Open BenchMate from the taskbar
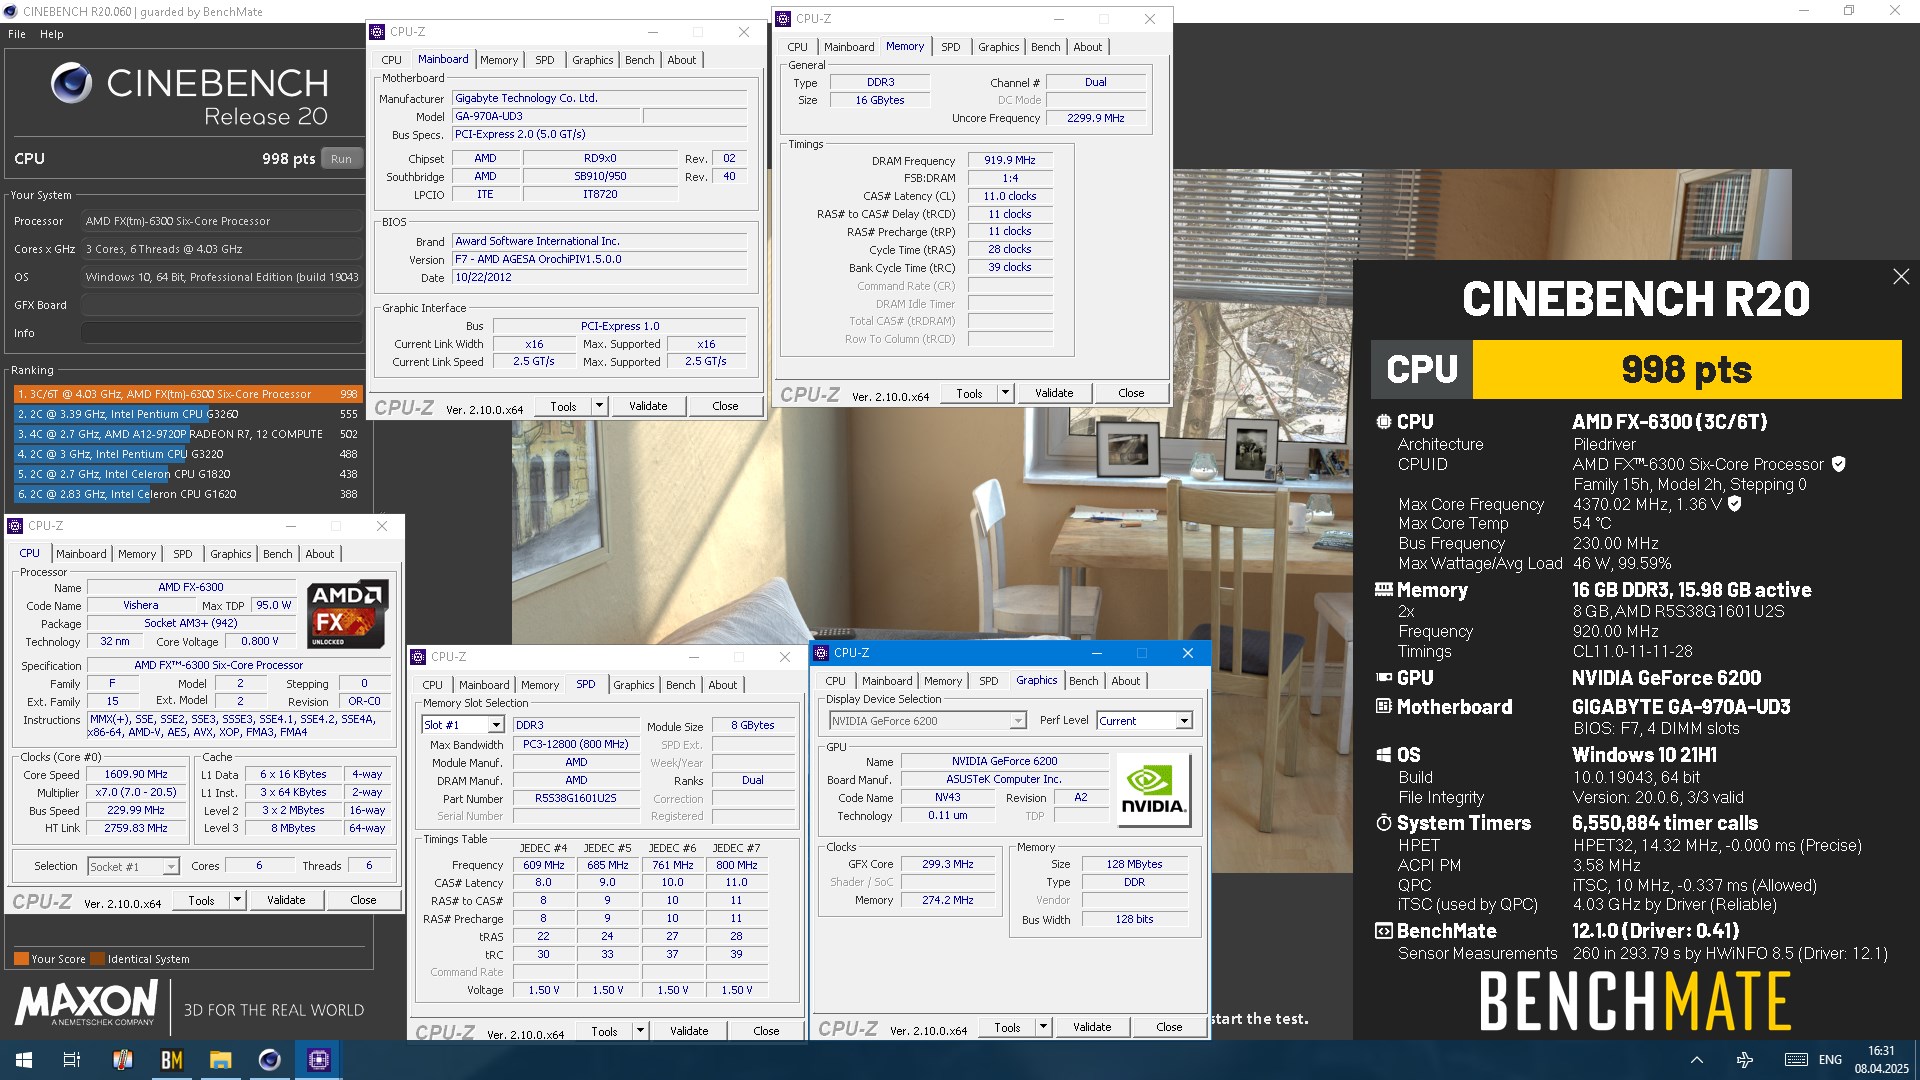The height and width of the screenshot is (1080, 1920). [172, 1060]
